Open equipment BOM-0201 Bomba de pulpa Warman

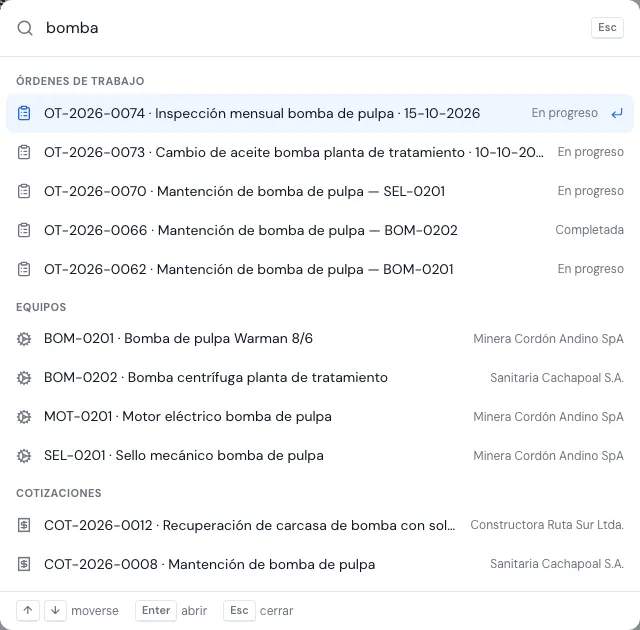click(320, 339)
